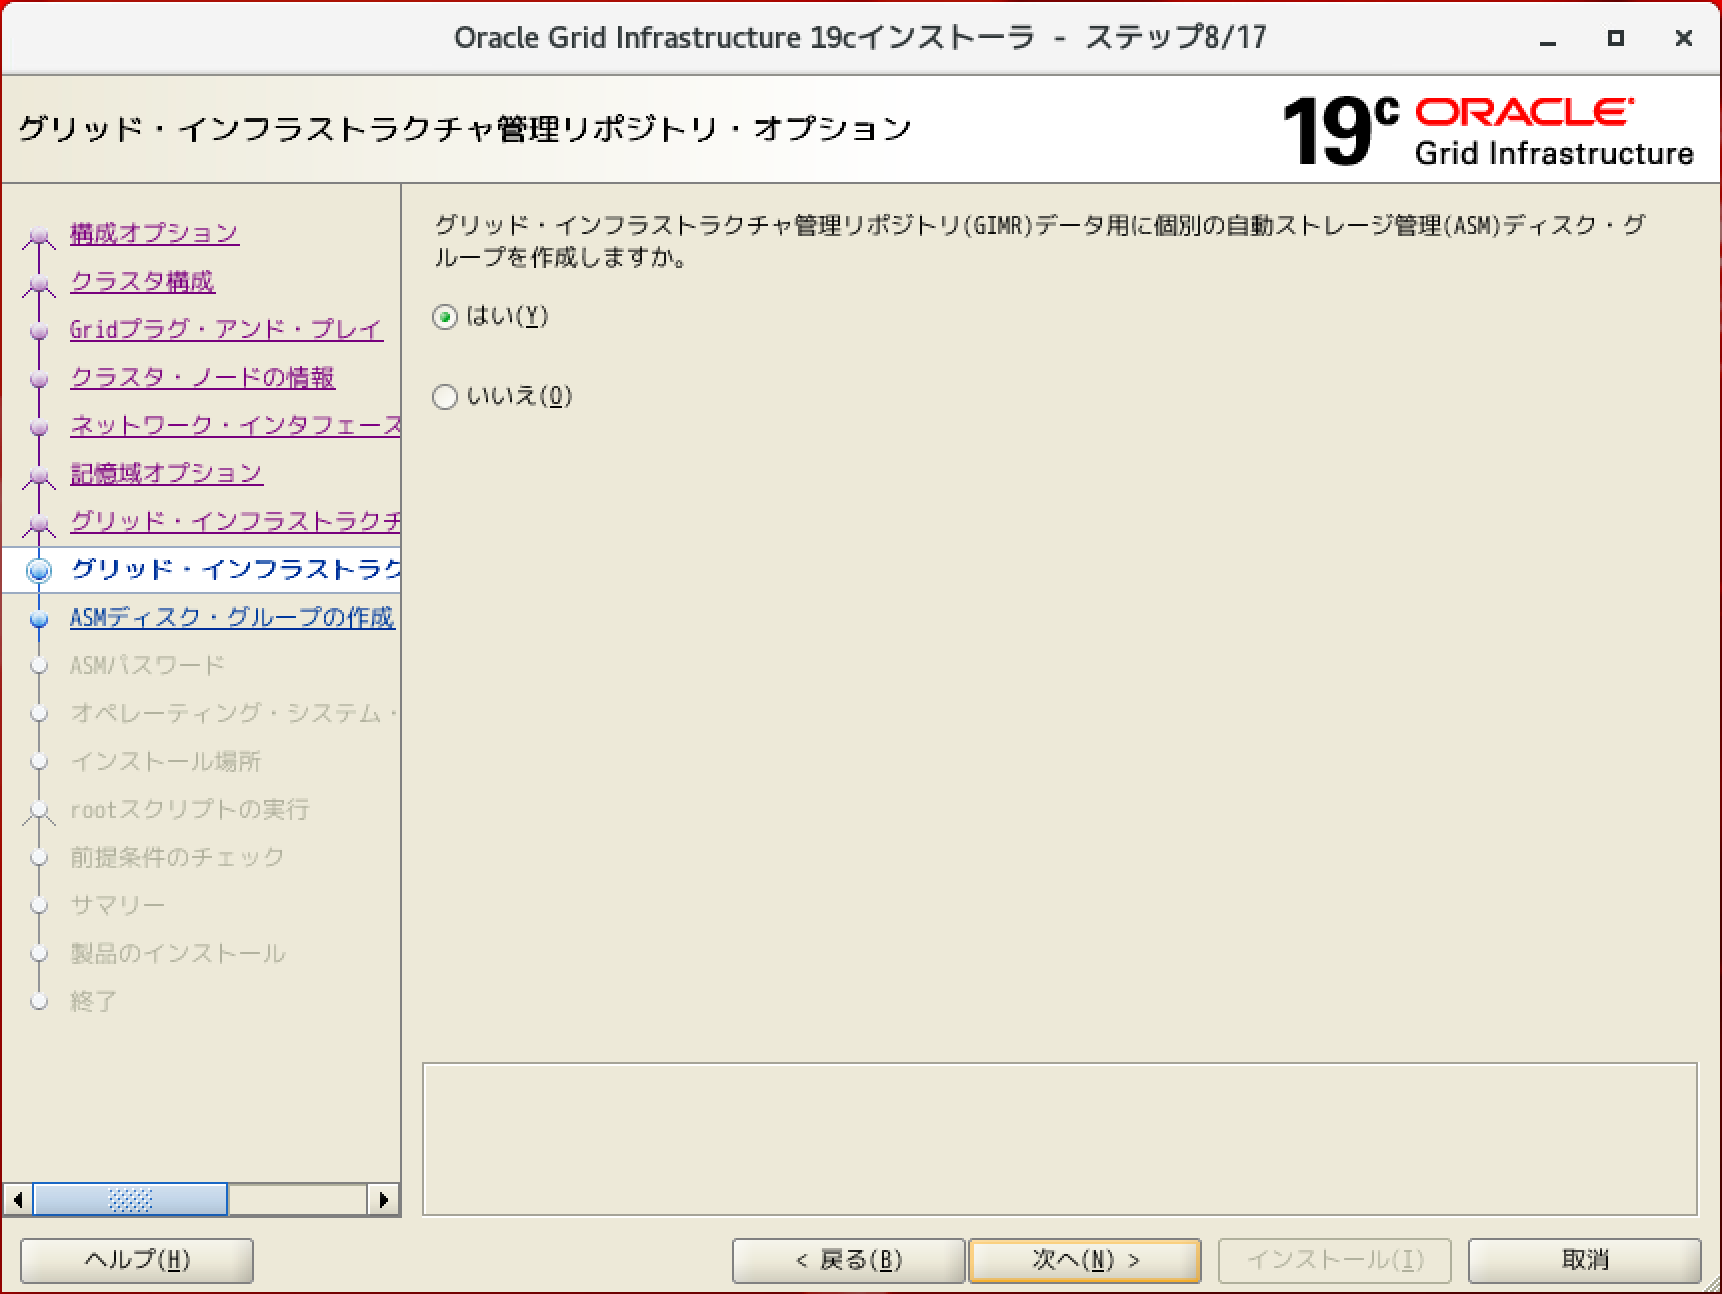Screen dimensions: 1722x1294
Task: Click the Oracle 19c Grid Infrastructure logo
Action: (x=1487, y=131)
